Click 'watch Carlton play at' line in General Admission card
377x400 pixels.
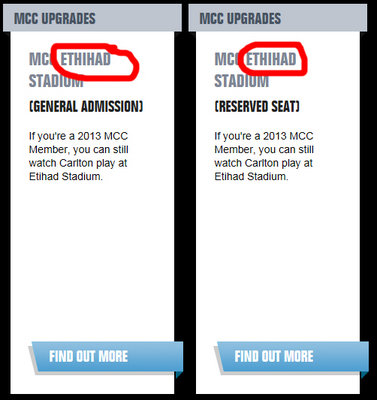pyautogui.click(x=78, y=163)
